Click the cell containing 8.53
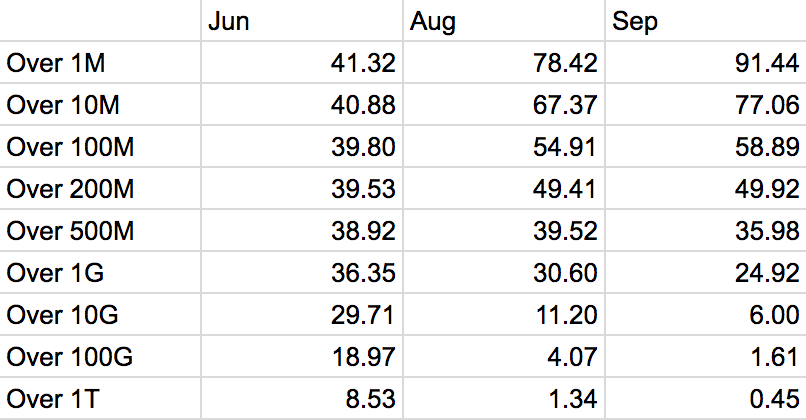Viewport: 806px width, 420px height. (302, 398)
